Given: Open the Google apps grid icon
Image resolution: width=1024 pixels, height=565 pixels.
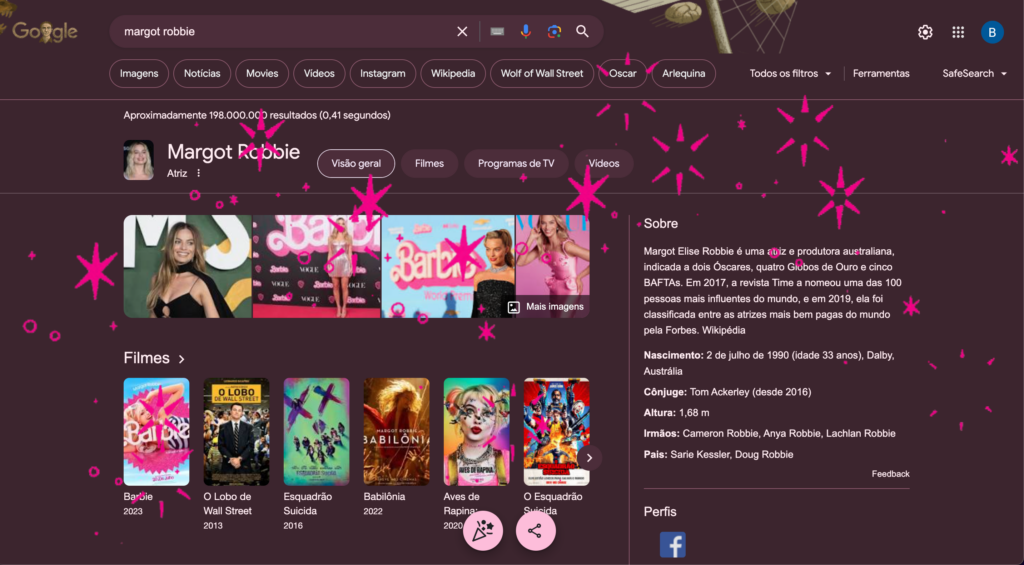Looking at the screenshot, I should click(x=958, y=32).
